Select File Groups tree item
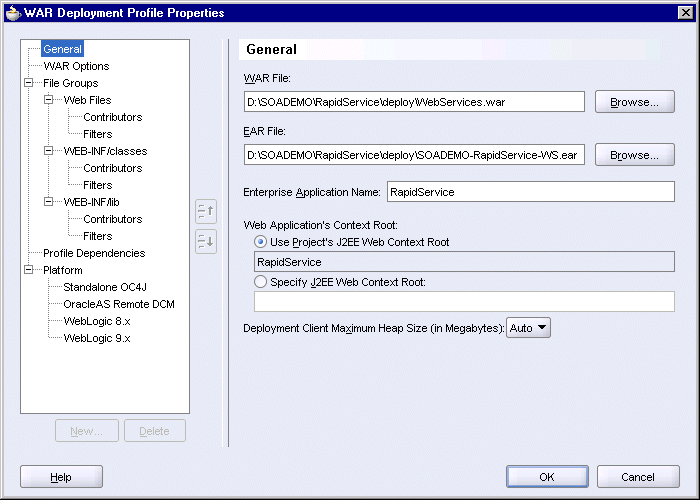Image resolution: width=700 pixels, height=500 pixels. (x=71, y=83)
